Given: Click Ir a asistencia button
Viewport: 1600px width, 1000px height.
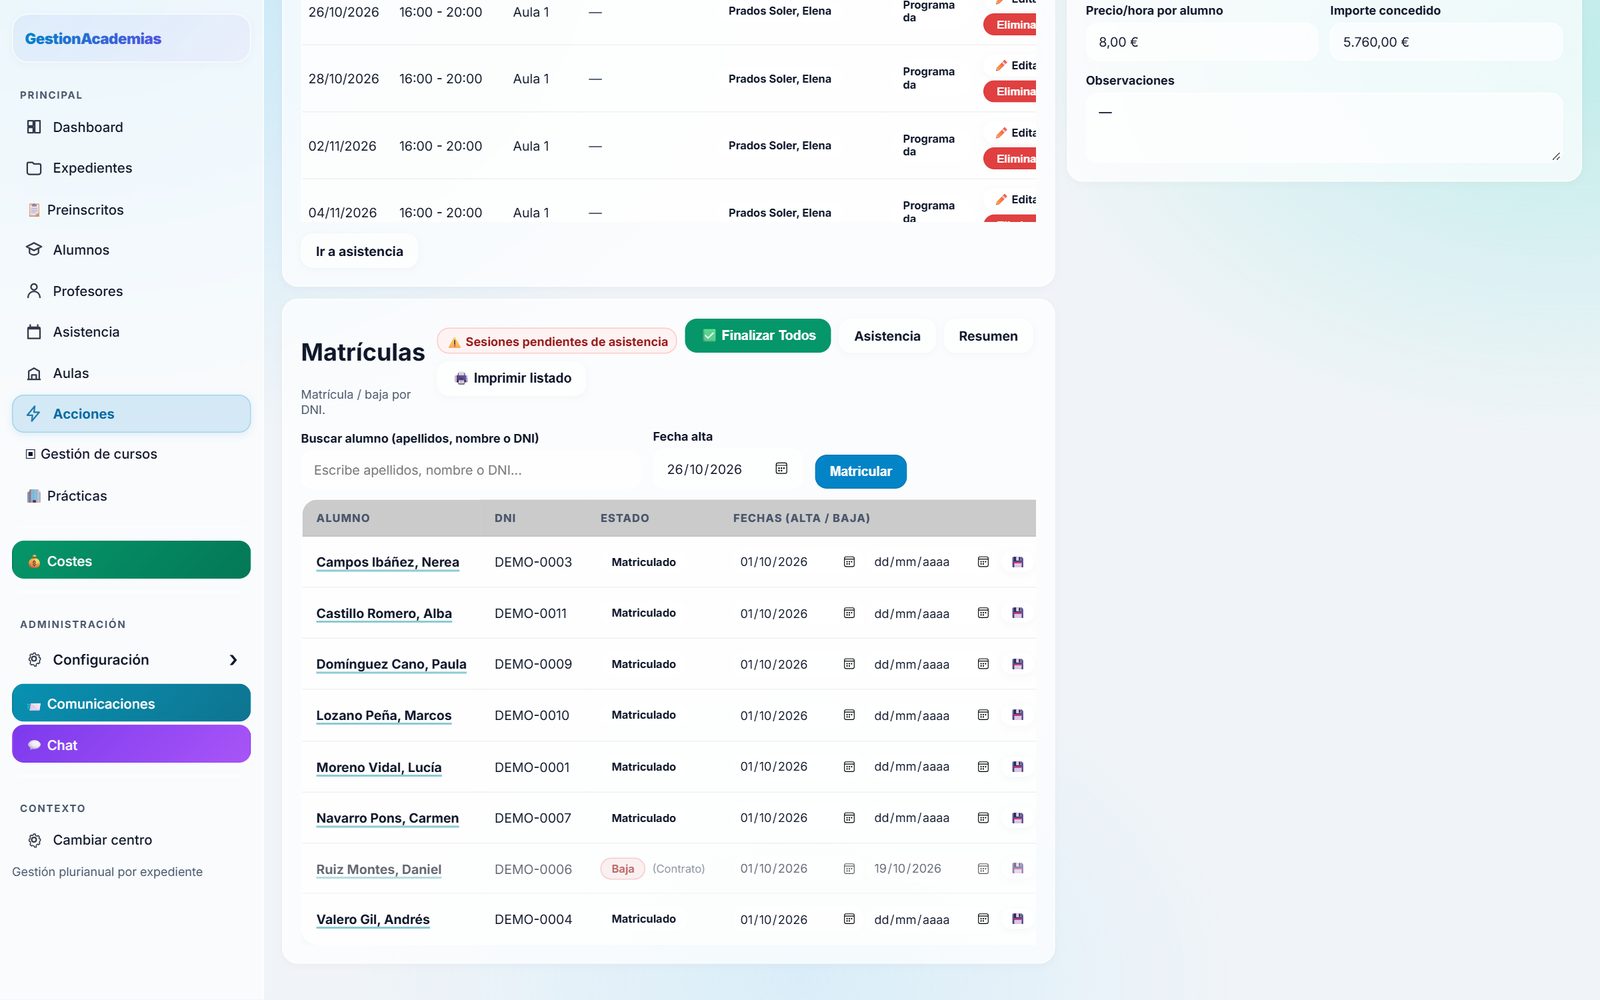Looking at the screenshot, I should [359, 251].
